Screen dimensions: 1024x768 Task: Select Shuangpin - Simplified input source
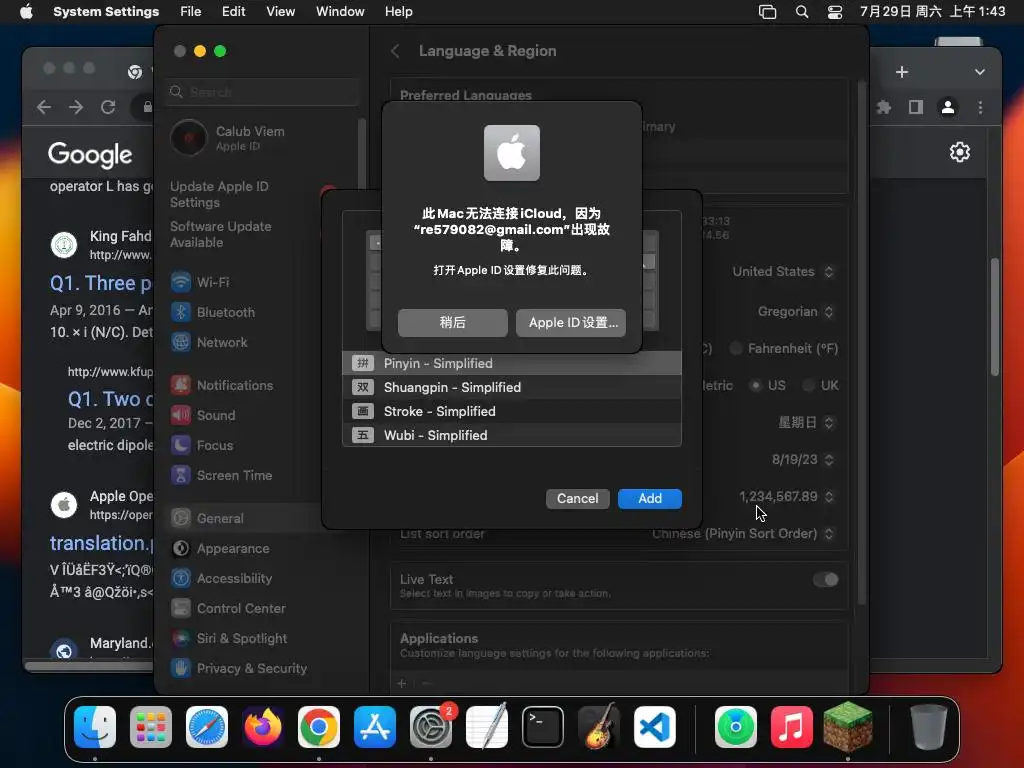click(512, 387)
